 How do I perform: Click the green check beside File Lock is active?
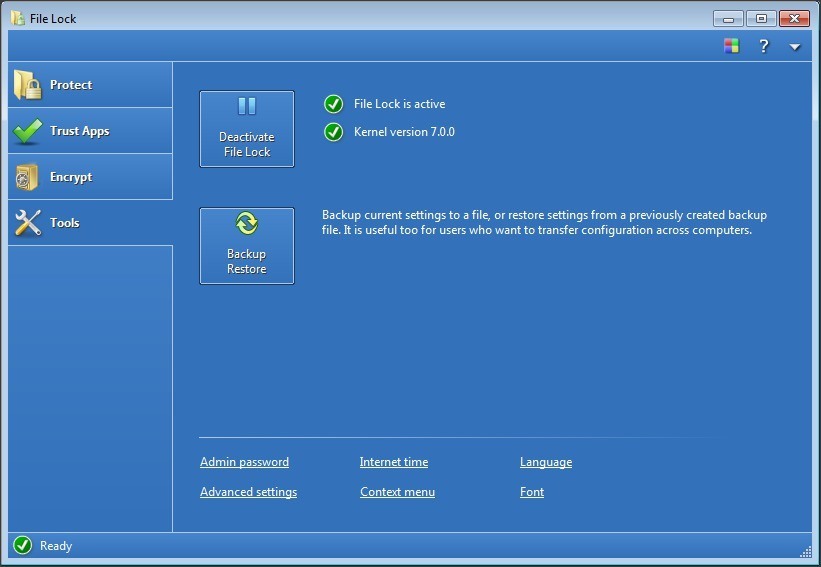(x=334, y=104)
